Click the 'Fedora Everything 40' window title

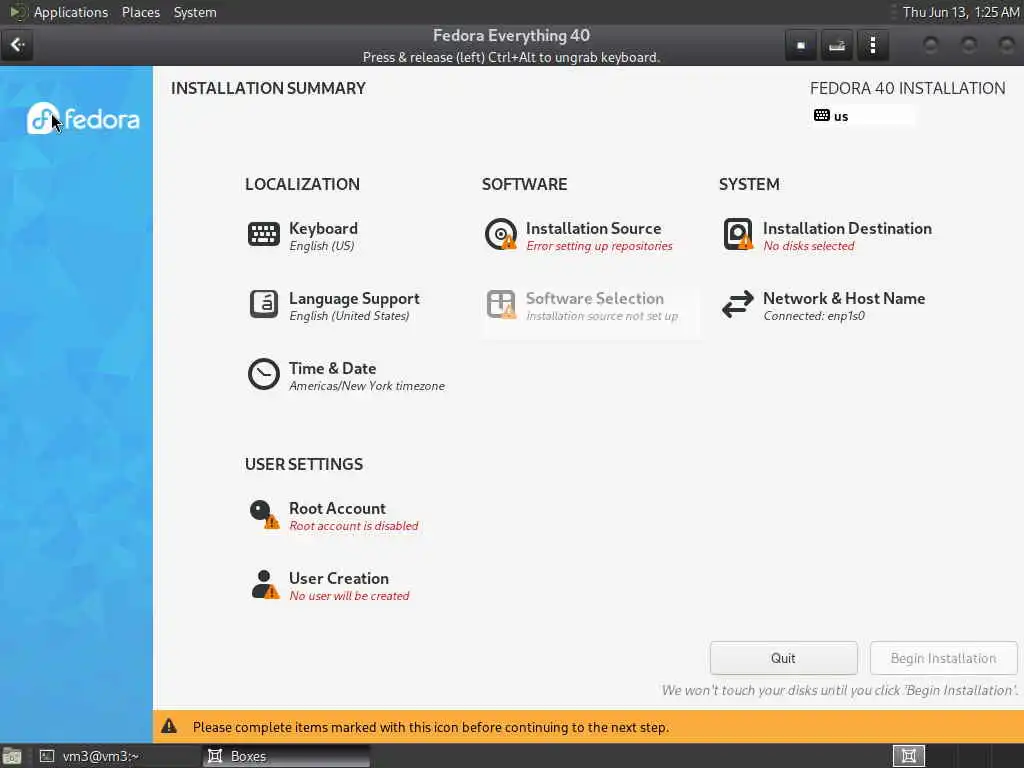click(x=511, y=35)
